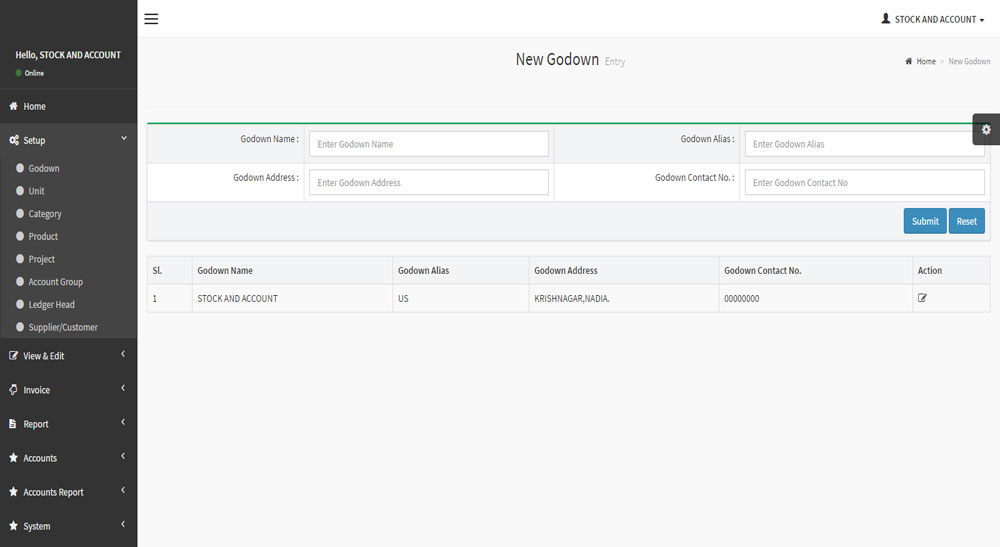Image resolution: width=1000 pixels, height=547 pixels.
Task: Select the STOCK AND ACCOUNT name cell
Action: coord(292,298)
